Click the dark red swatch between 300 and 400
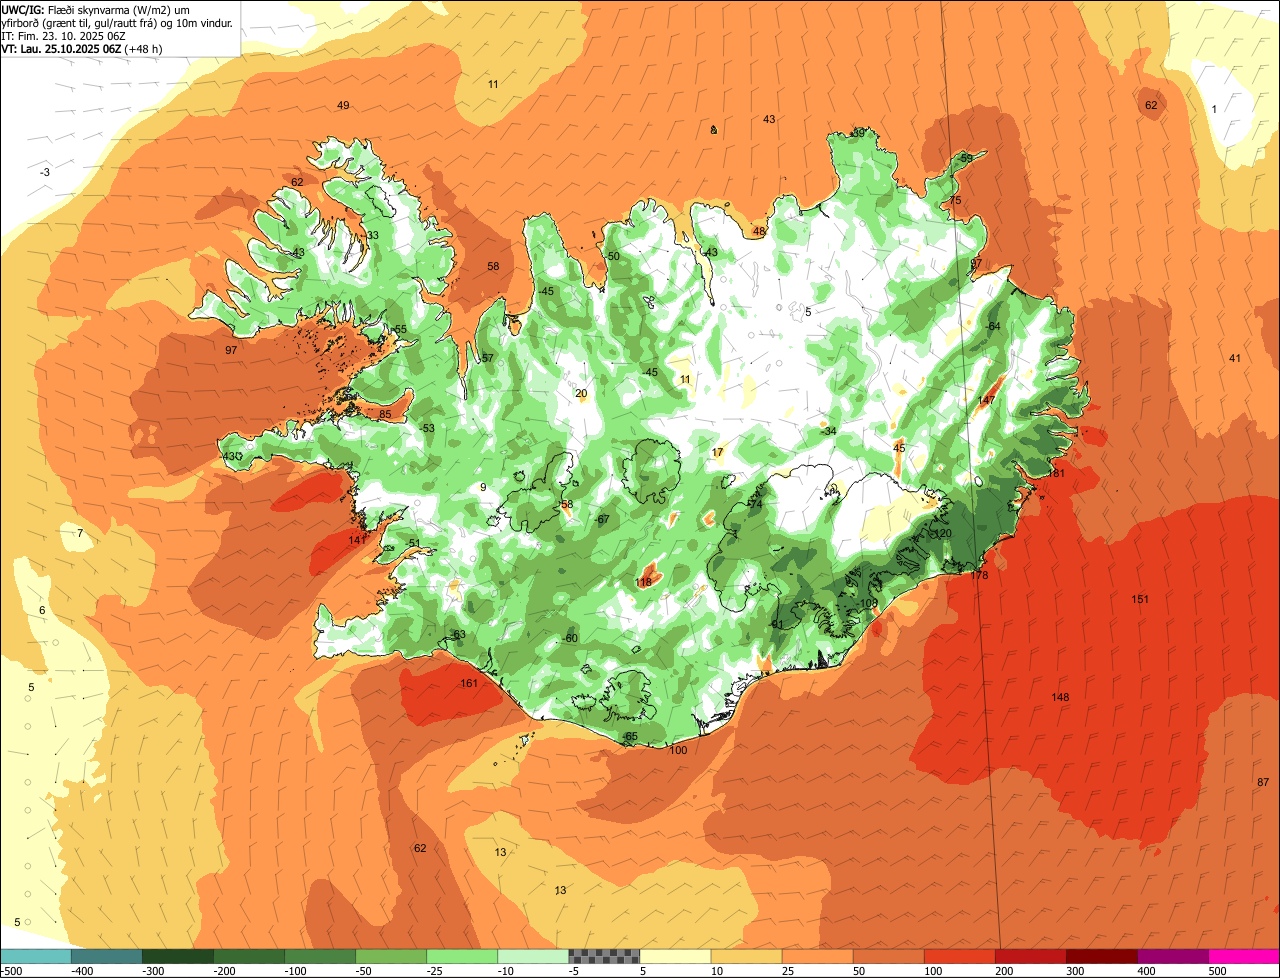 pyautogui.click(x=1101, y=957)
